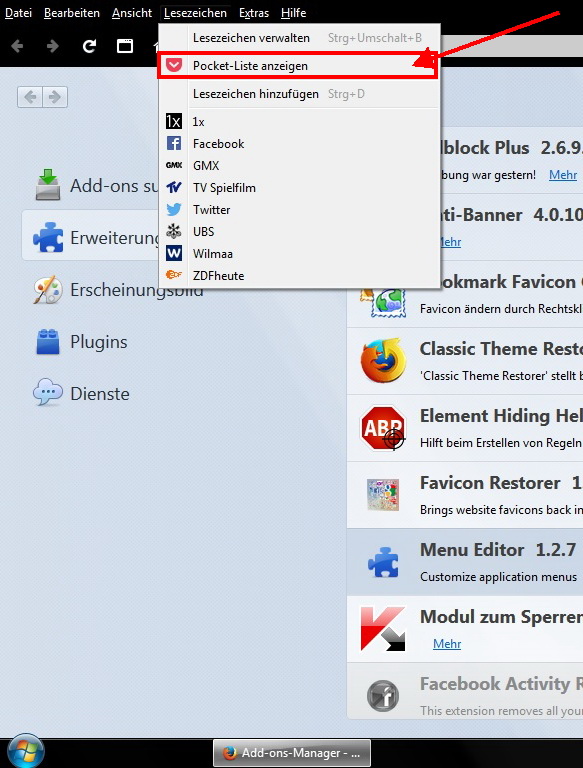Image resolution: width=583 pixels, height=768 pixels.
Task: Open the GMX bookmark
Action: pyautogui.click(x=299, y=166)
